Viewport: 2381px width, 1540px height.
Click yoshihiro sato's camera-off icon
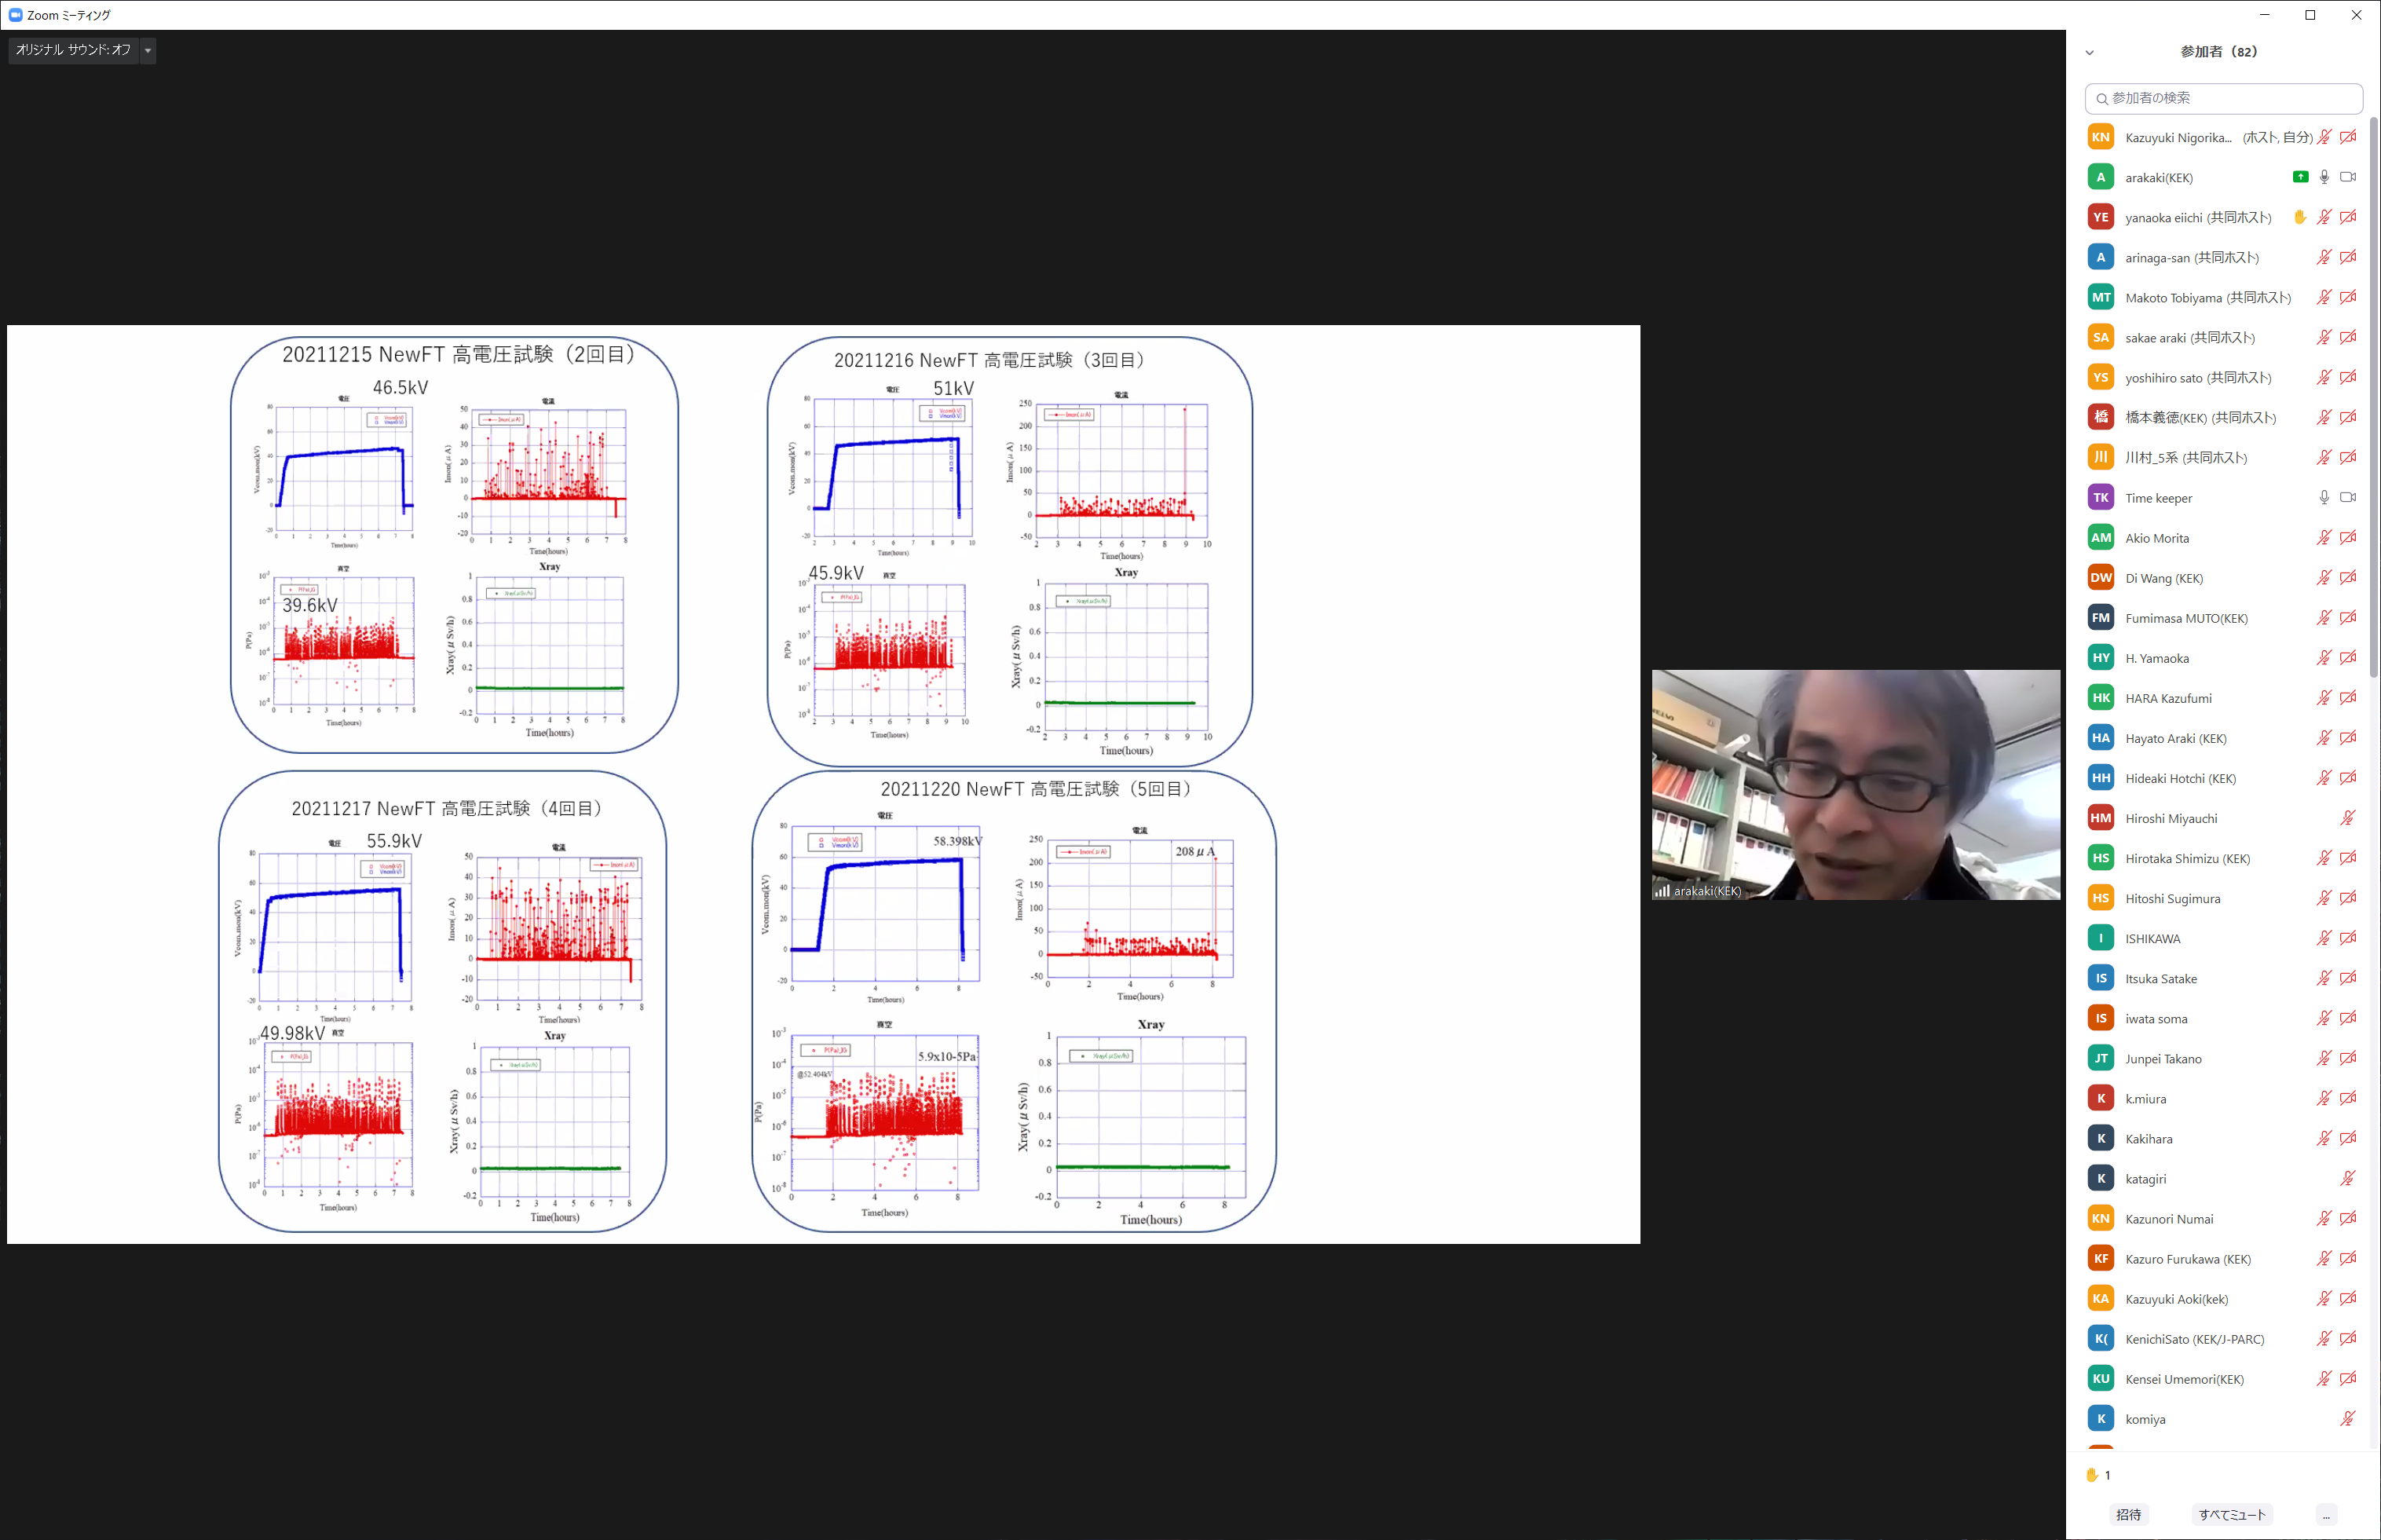(x=2348, y=377)
